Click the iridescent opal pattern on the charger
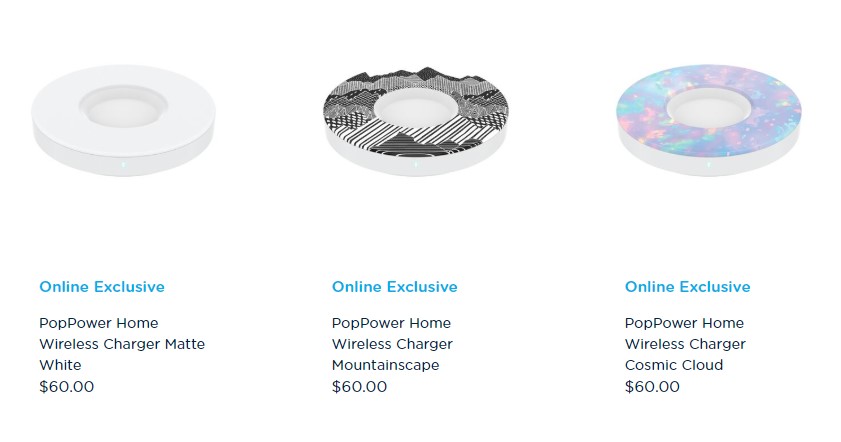841x442 pixels. [770, 110]
